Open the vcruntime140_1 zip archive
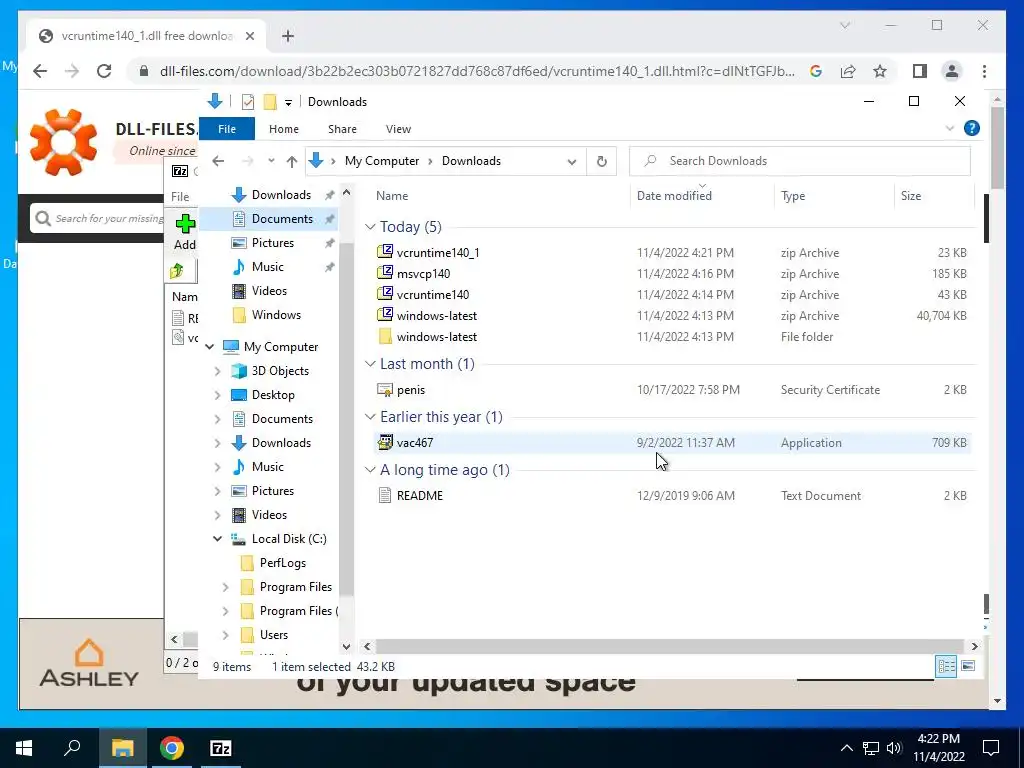Viewport: 1024px width, 768px height. [438, 253]
